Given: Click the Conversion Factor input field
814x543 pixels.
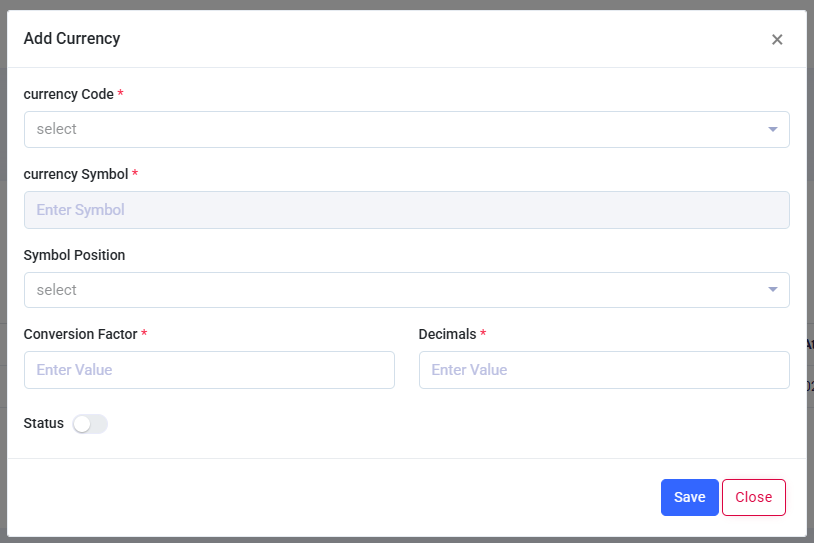Looking at the screenshot, I should 209,370.
